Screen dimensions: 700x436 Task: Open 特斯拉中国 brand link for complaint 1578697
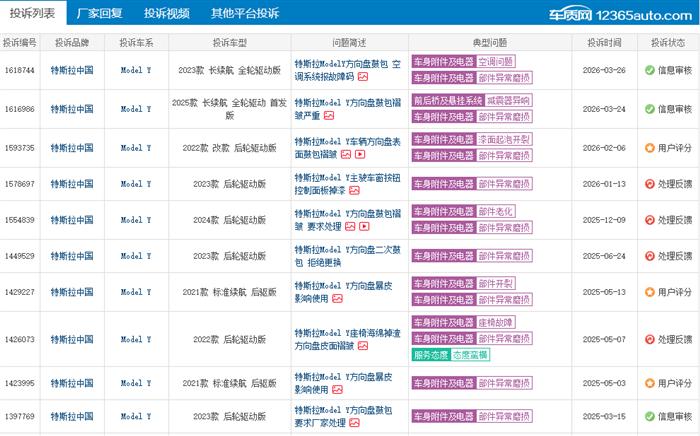click(72, 184)
